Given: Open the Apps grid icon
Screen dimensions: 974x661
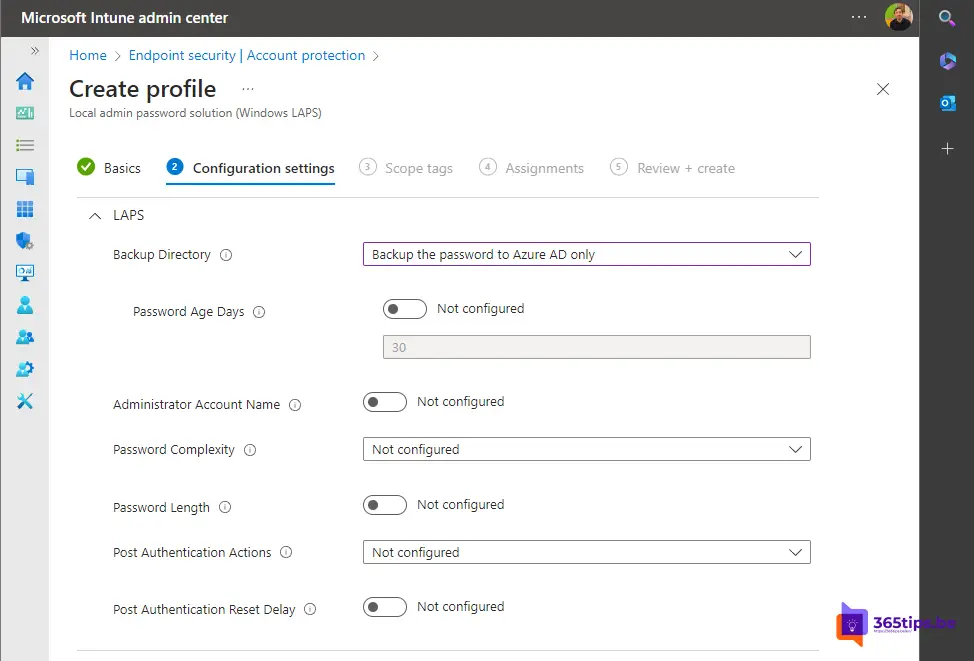Looking at the screenshot, I should tap(25, 209).
